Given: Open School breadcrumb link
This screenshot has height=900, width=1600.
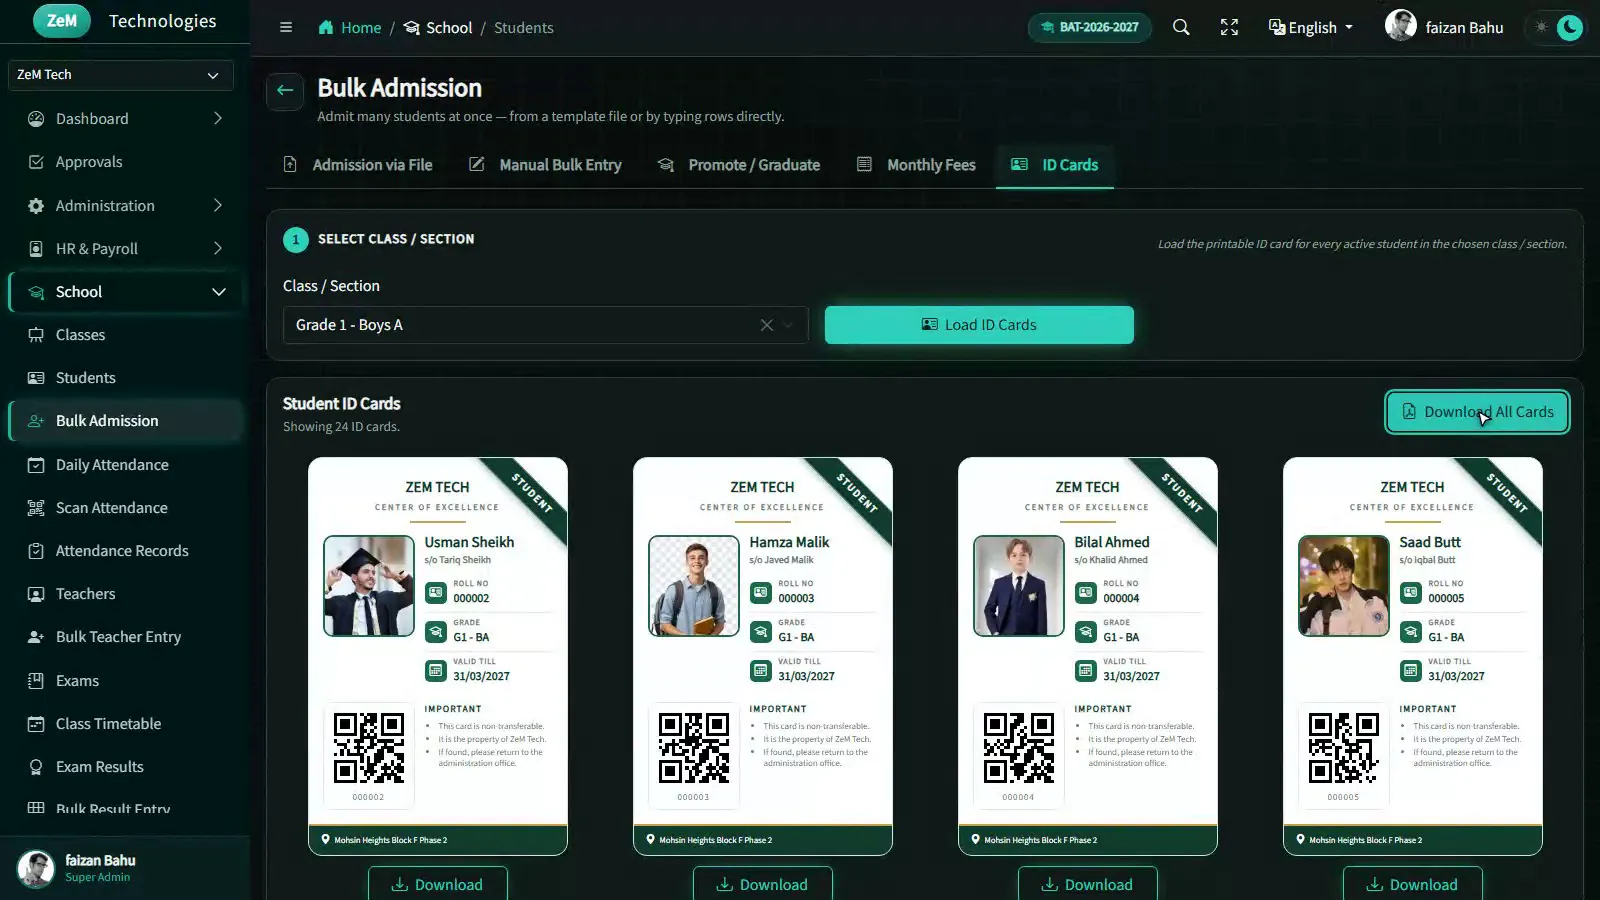Looking at the screenshot, I should pos(438,27).
